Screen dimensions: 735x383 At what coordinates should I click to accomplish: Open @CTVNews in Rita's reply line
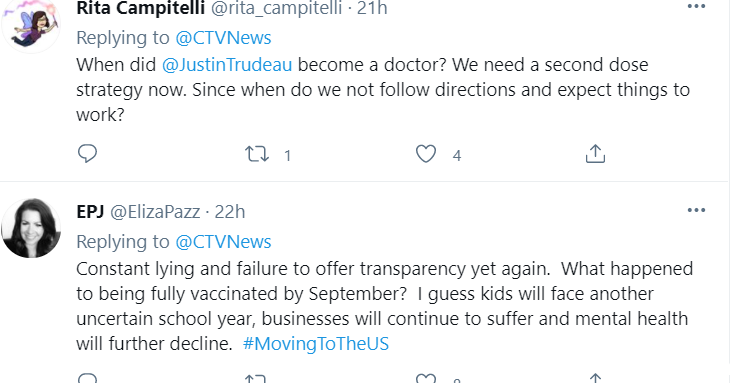coord(223,38)
